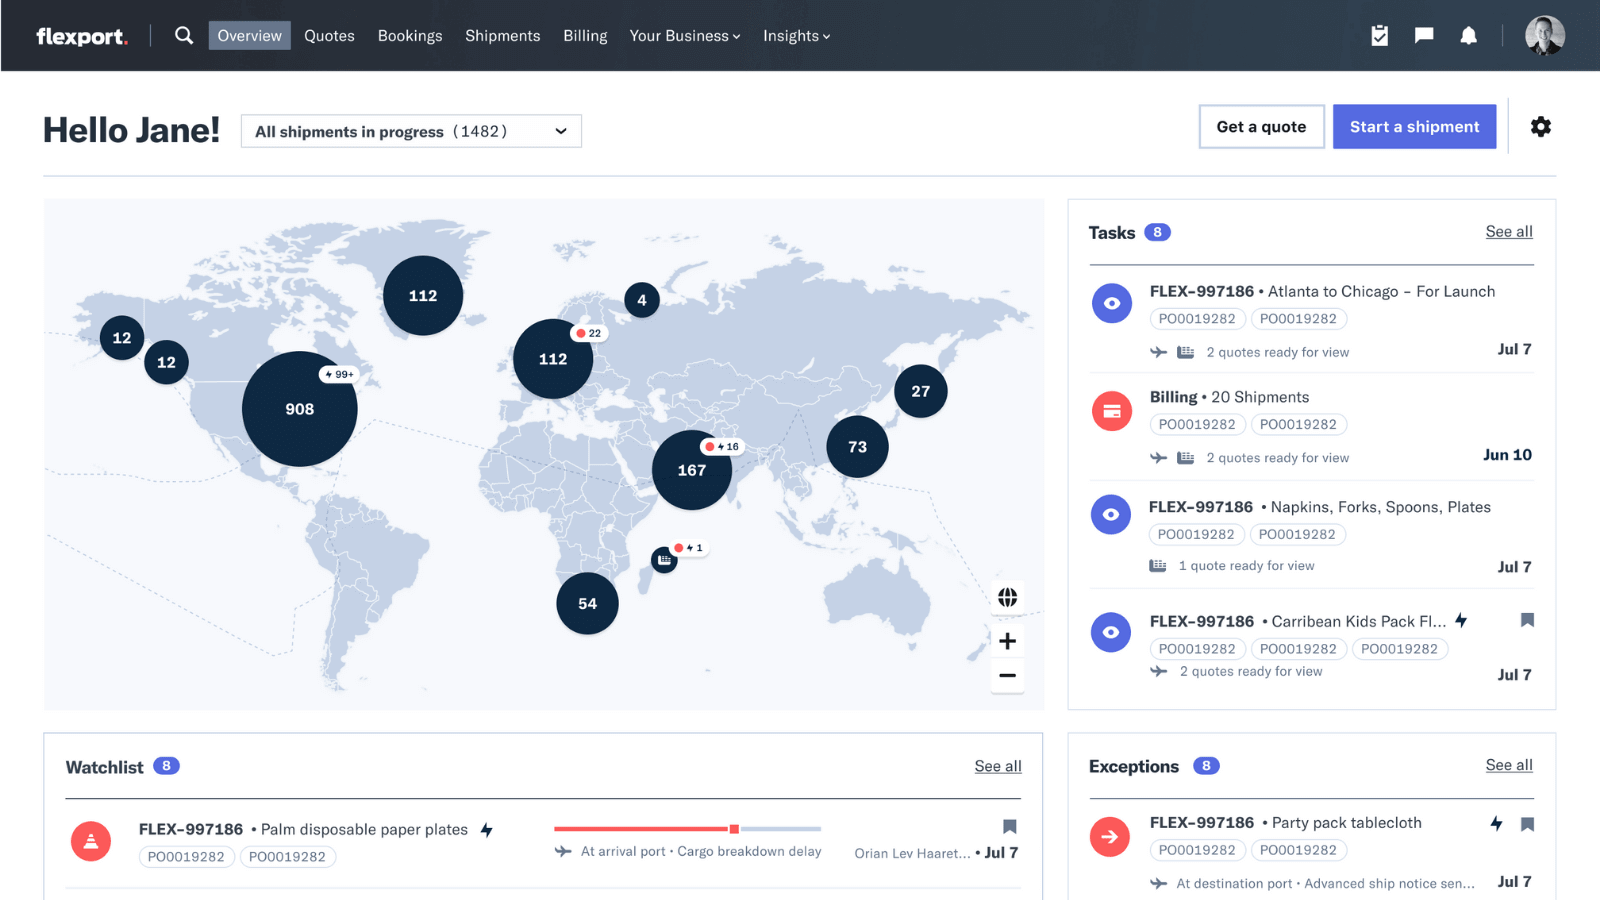Screen dimensions: 1600x900
Task: Open Napkins, Forks, Spoons, Plates task
Action: 1320,507
